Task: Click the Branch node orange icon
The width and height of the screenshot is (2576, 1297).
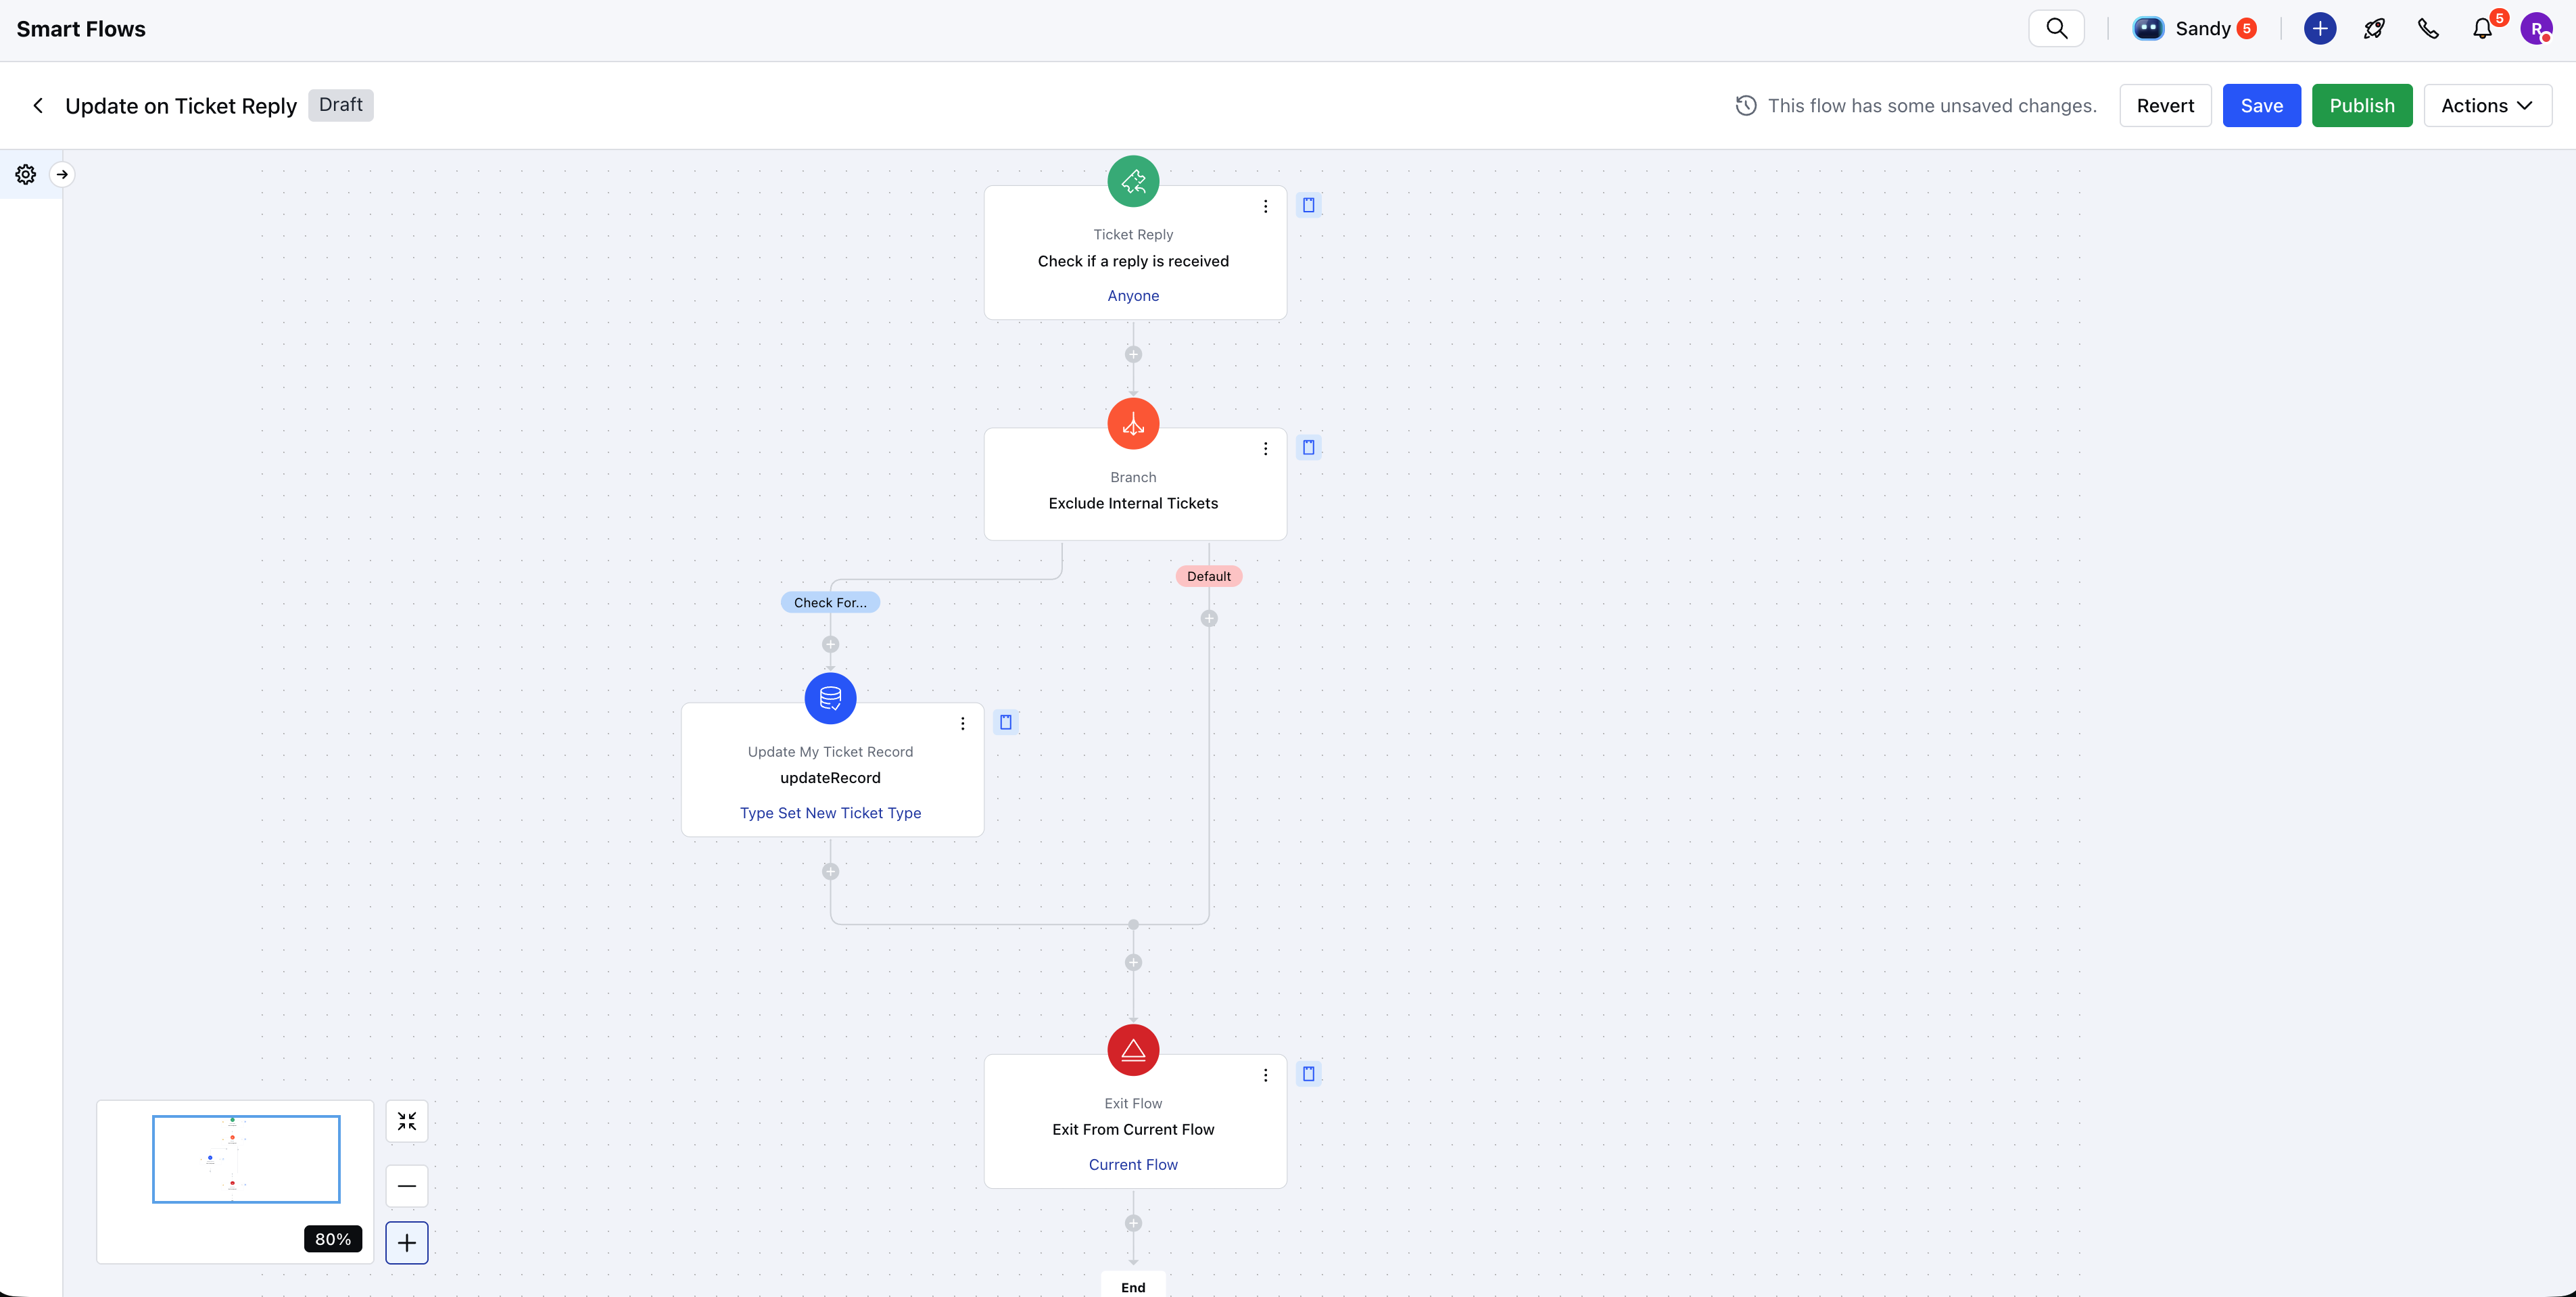Action: coord(1133,424)
